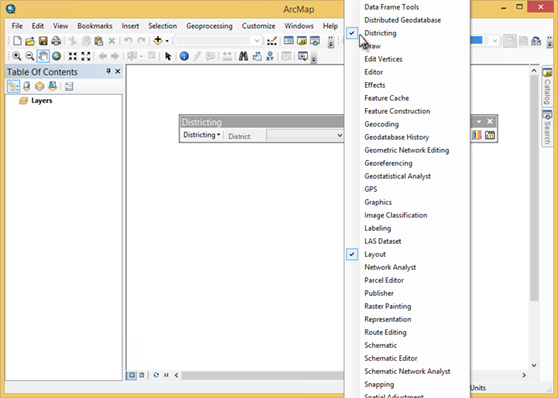Open the Add Data button
This screenshot has width=558, height=398.
[158, 41]
